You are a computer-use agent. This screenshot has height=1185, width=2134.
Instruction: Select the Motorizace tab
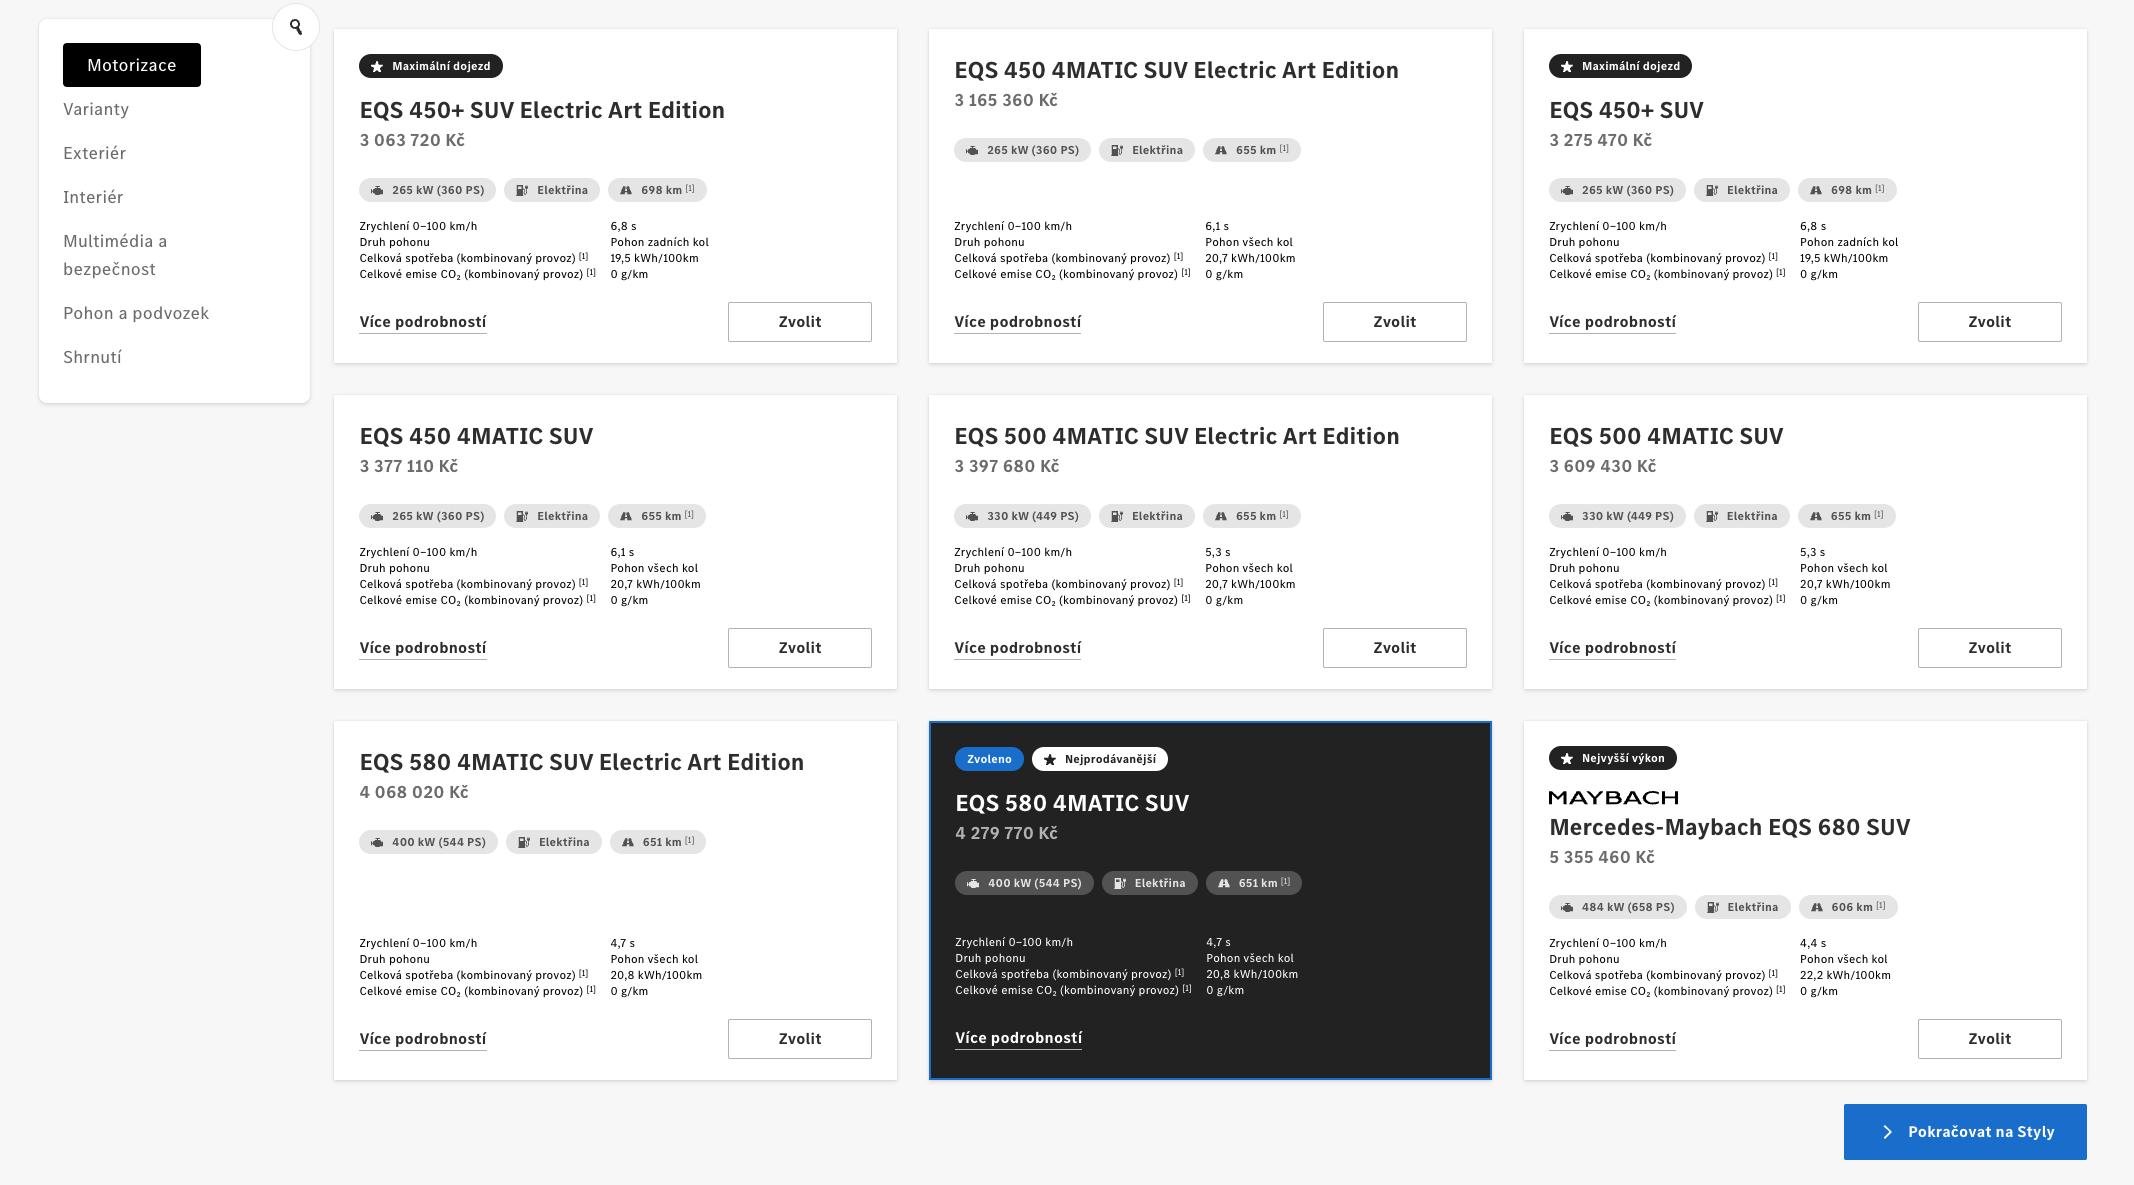coord(132,65)
